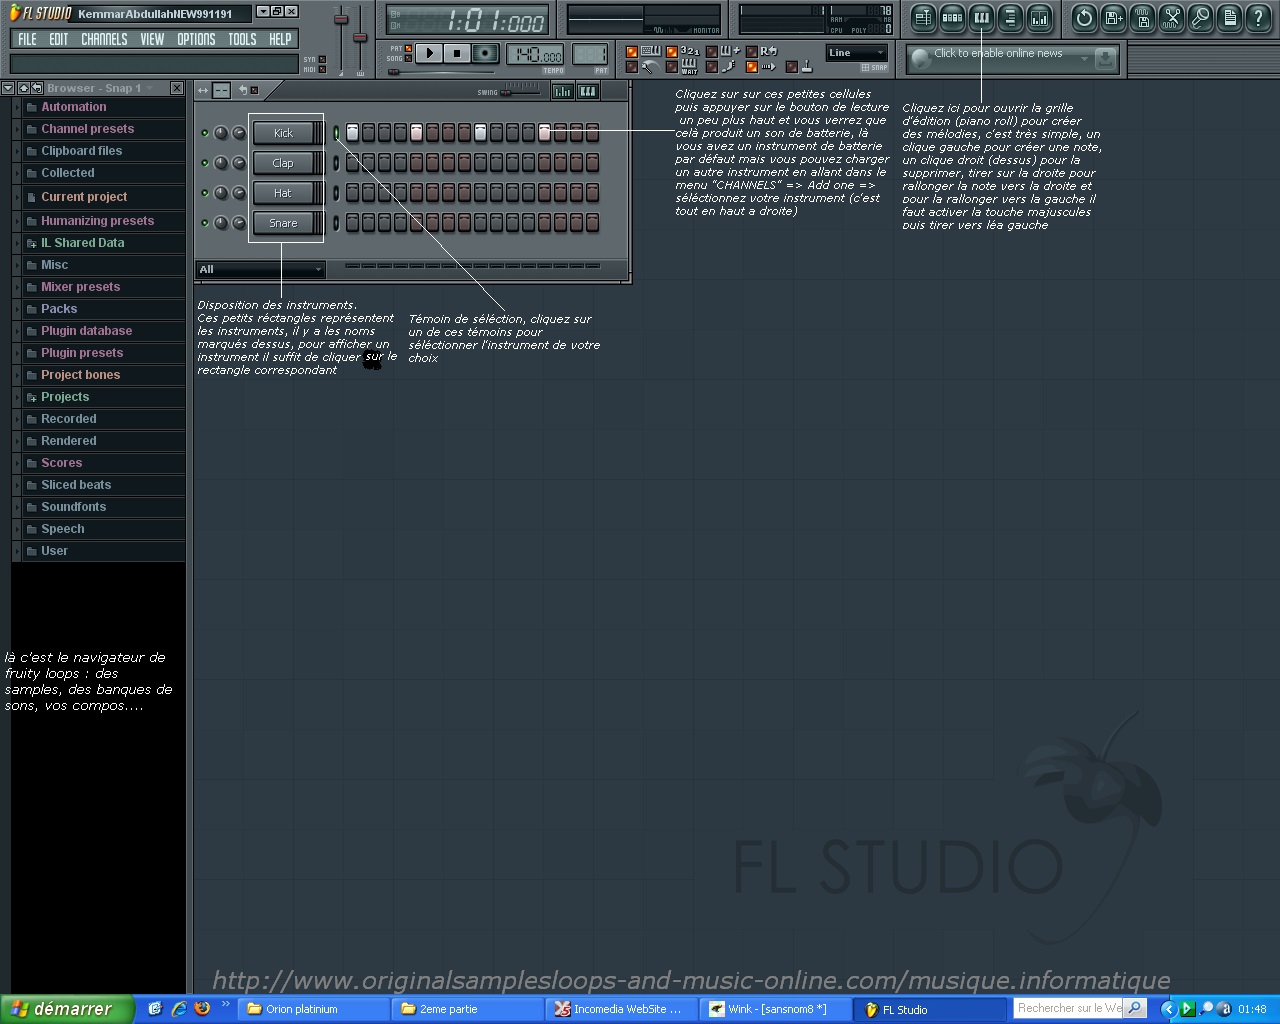The height and width of the screenshot is (1024, 1280).
Task: Open the All channel filter dropdown
Action: point(261,269)
